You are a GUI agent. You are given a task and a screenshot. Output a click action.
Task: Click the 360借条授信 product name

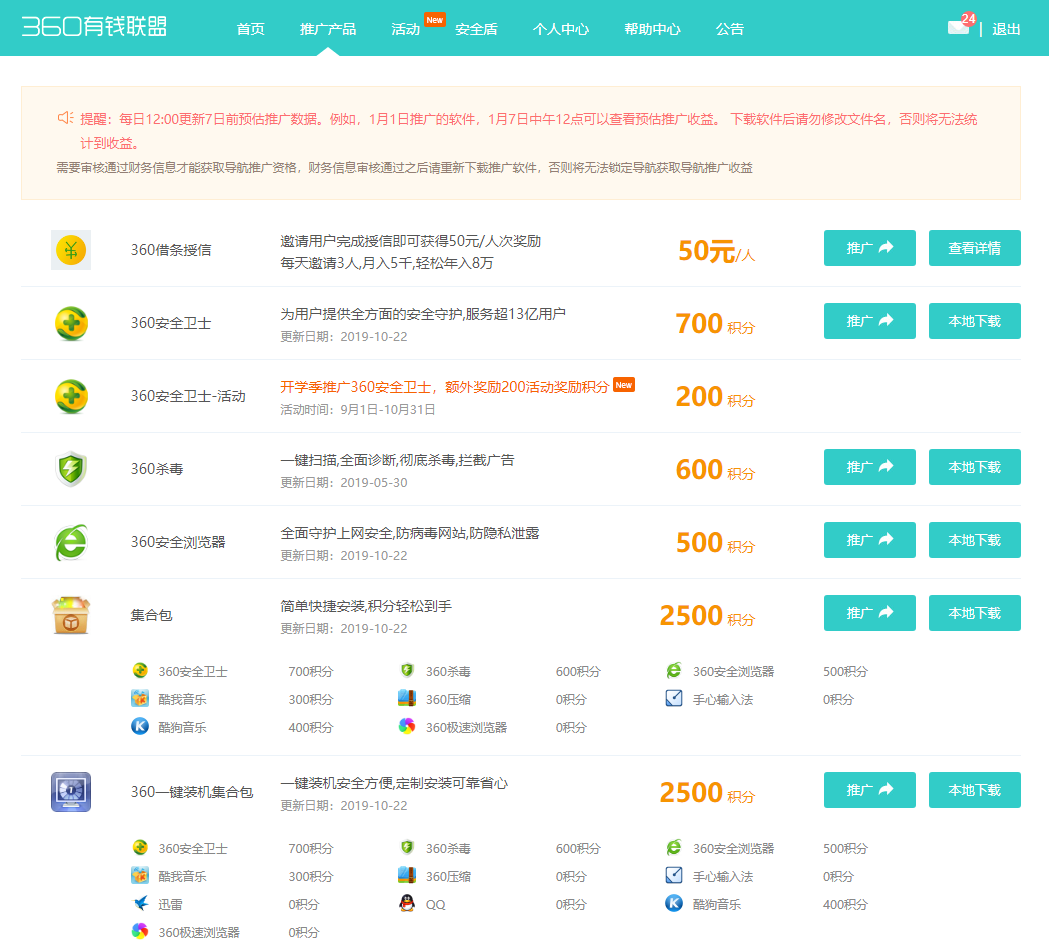tap(171, 250)
